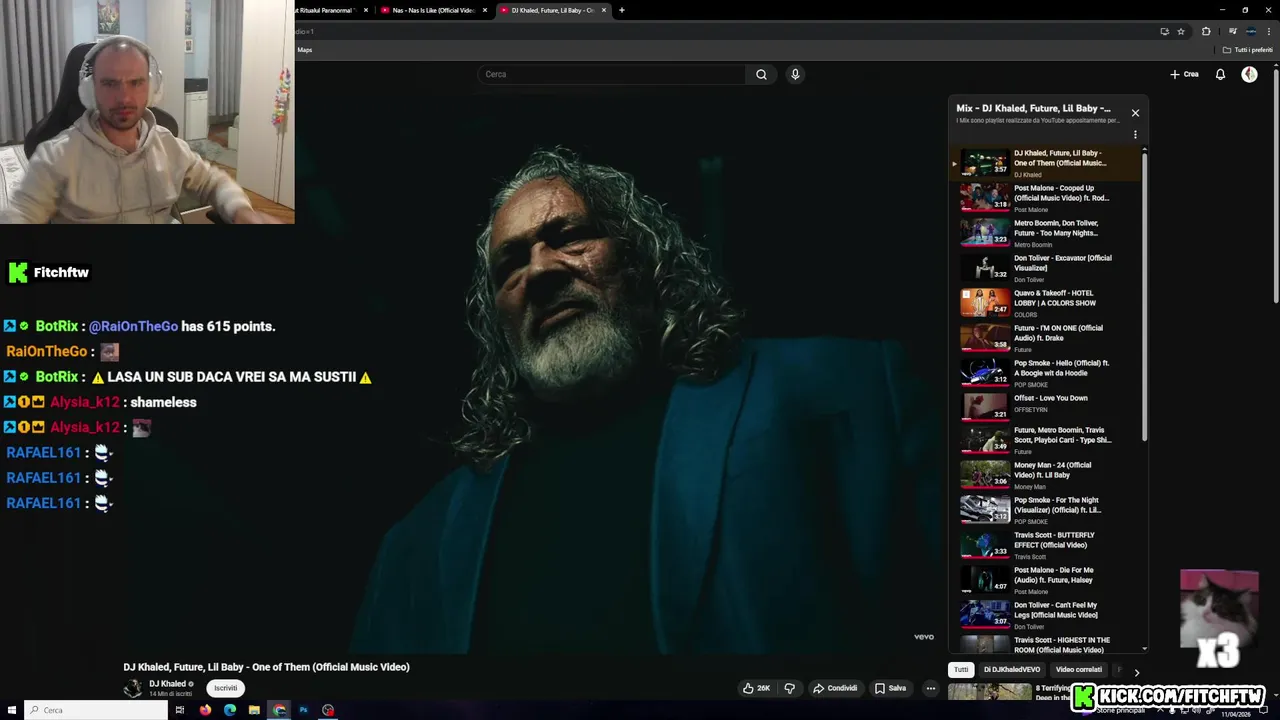Click the Maps bookmark
Image resolution: width=1280 pixels, height=720 pixels.
tap(304, 50)
